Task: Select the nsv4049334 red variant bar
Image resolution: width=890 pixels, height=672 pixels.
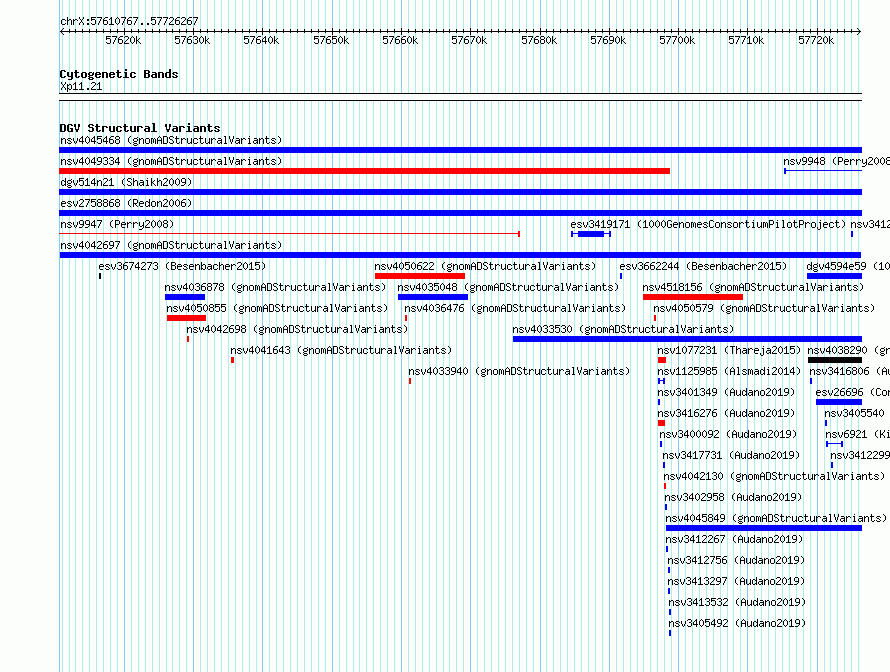Action: coord(364,171)
